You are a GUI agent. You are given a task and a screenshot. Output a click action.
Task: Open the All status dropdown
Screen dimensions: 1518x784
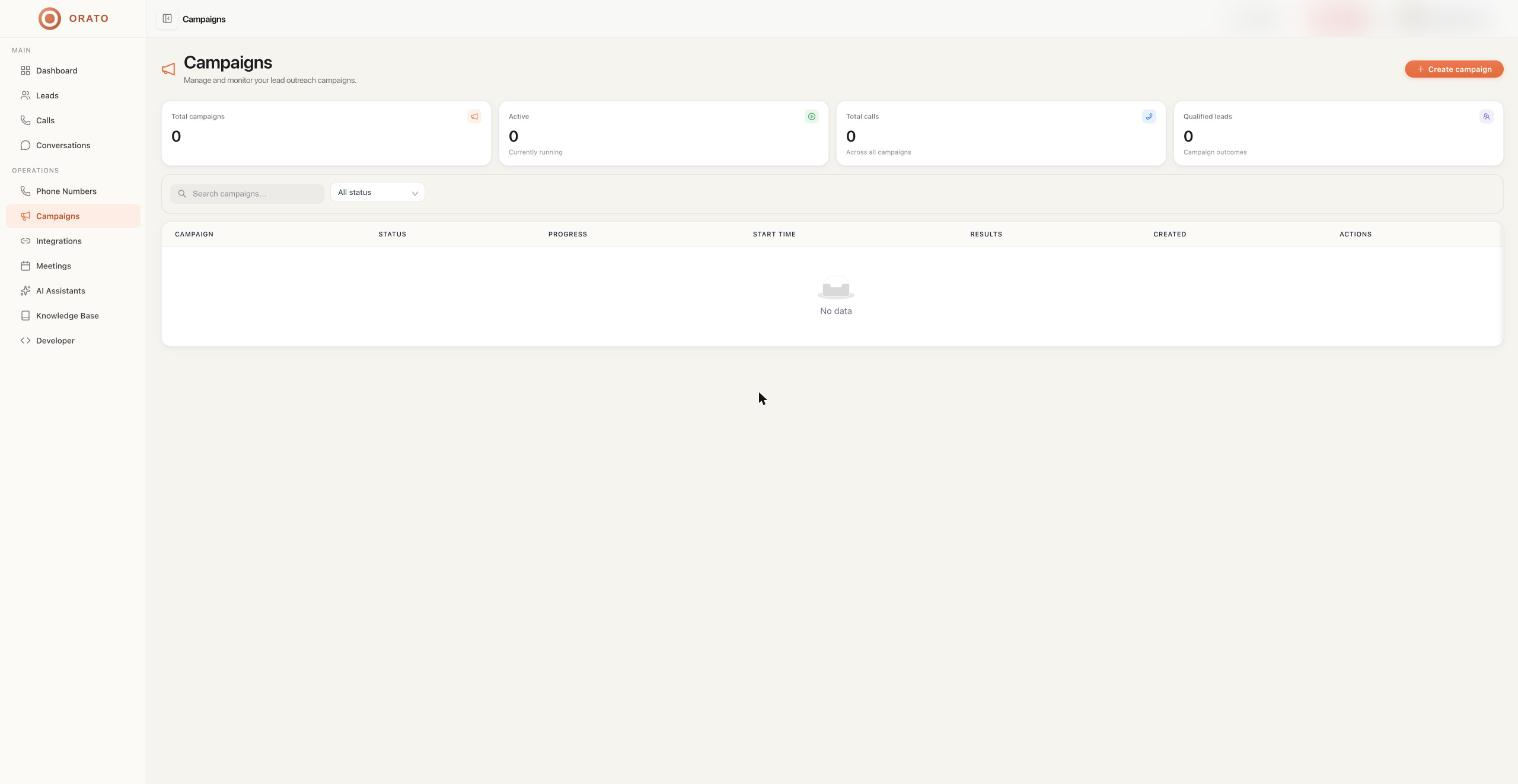click(377, 192)
